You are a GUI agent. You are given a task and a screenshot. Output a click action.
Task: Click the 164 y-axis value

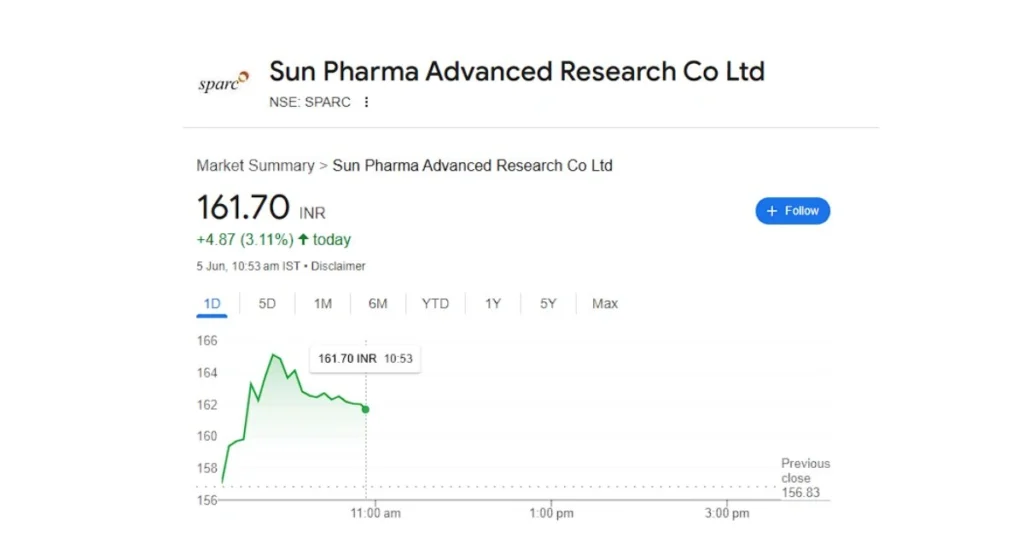[x=207, y=373]
